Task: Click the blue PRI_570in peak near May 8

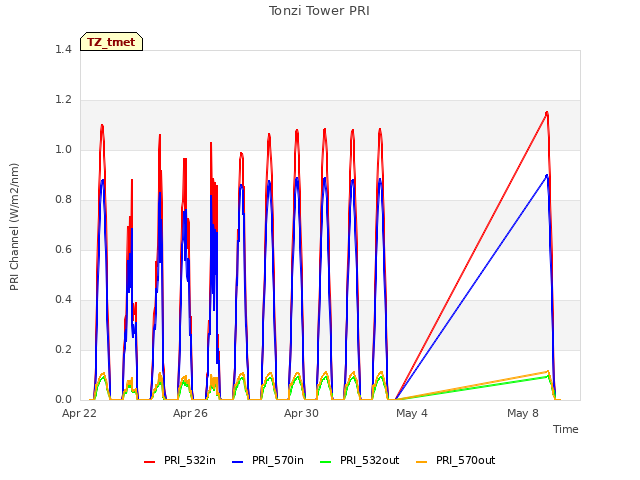Action: point(547,176)
